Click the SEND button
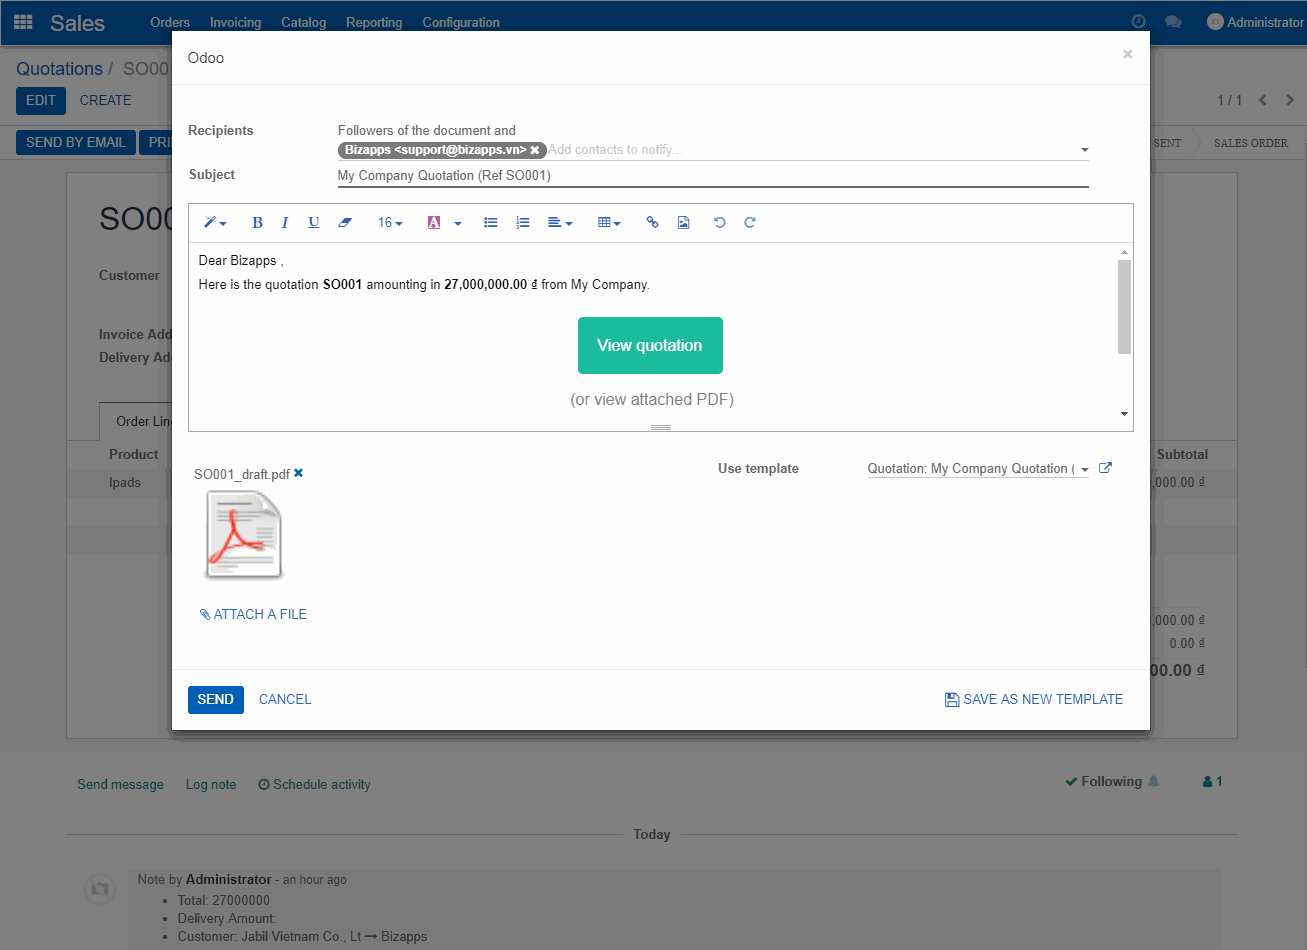1307x950 pixels. point(215,699)
